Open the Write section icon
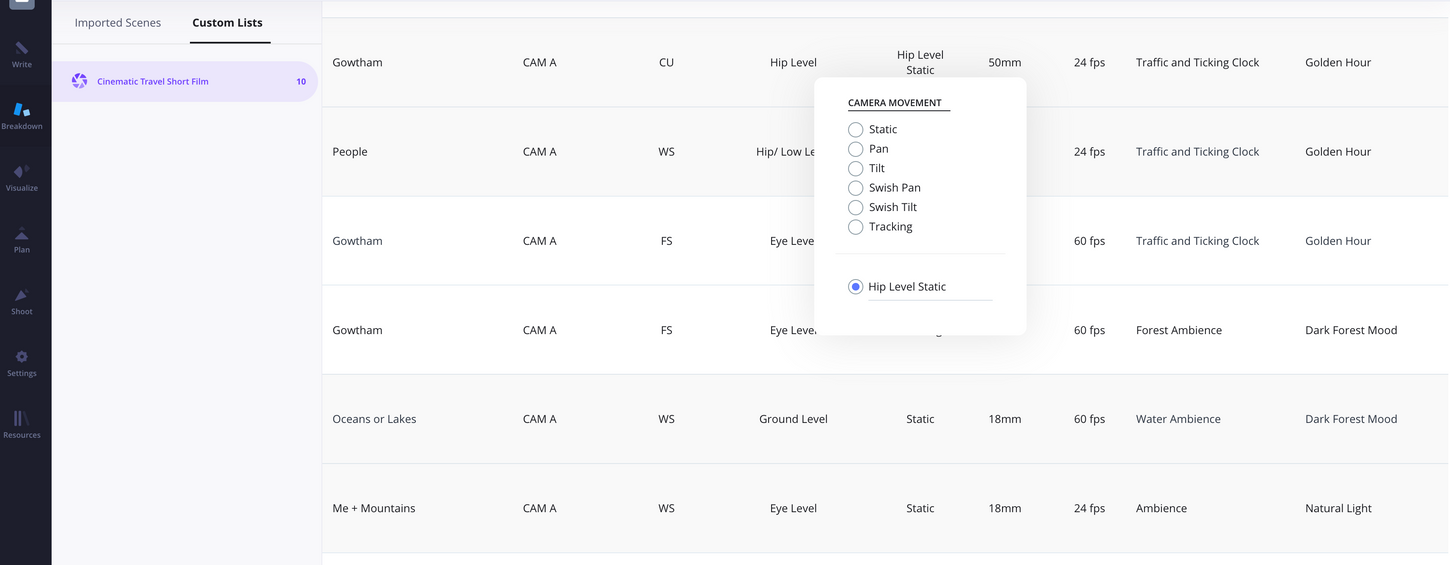1450x565 pixels. point(21,49)
